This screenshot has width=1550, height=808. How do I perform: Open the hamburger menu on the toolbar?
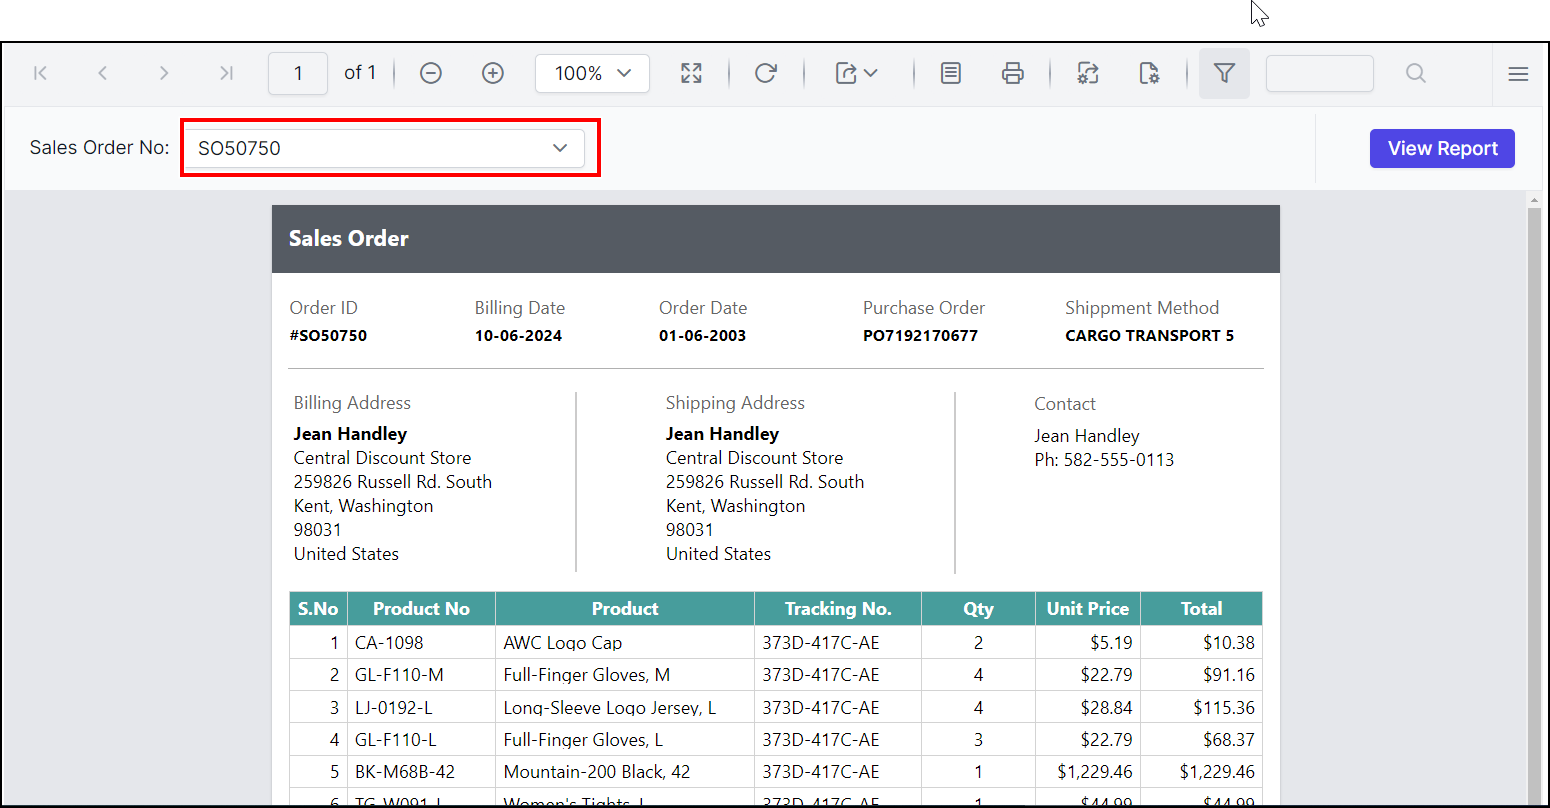(1518, 73)
